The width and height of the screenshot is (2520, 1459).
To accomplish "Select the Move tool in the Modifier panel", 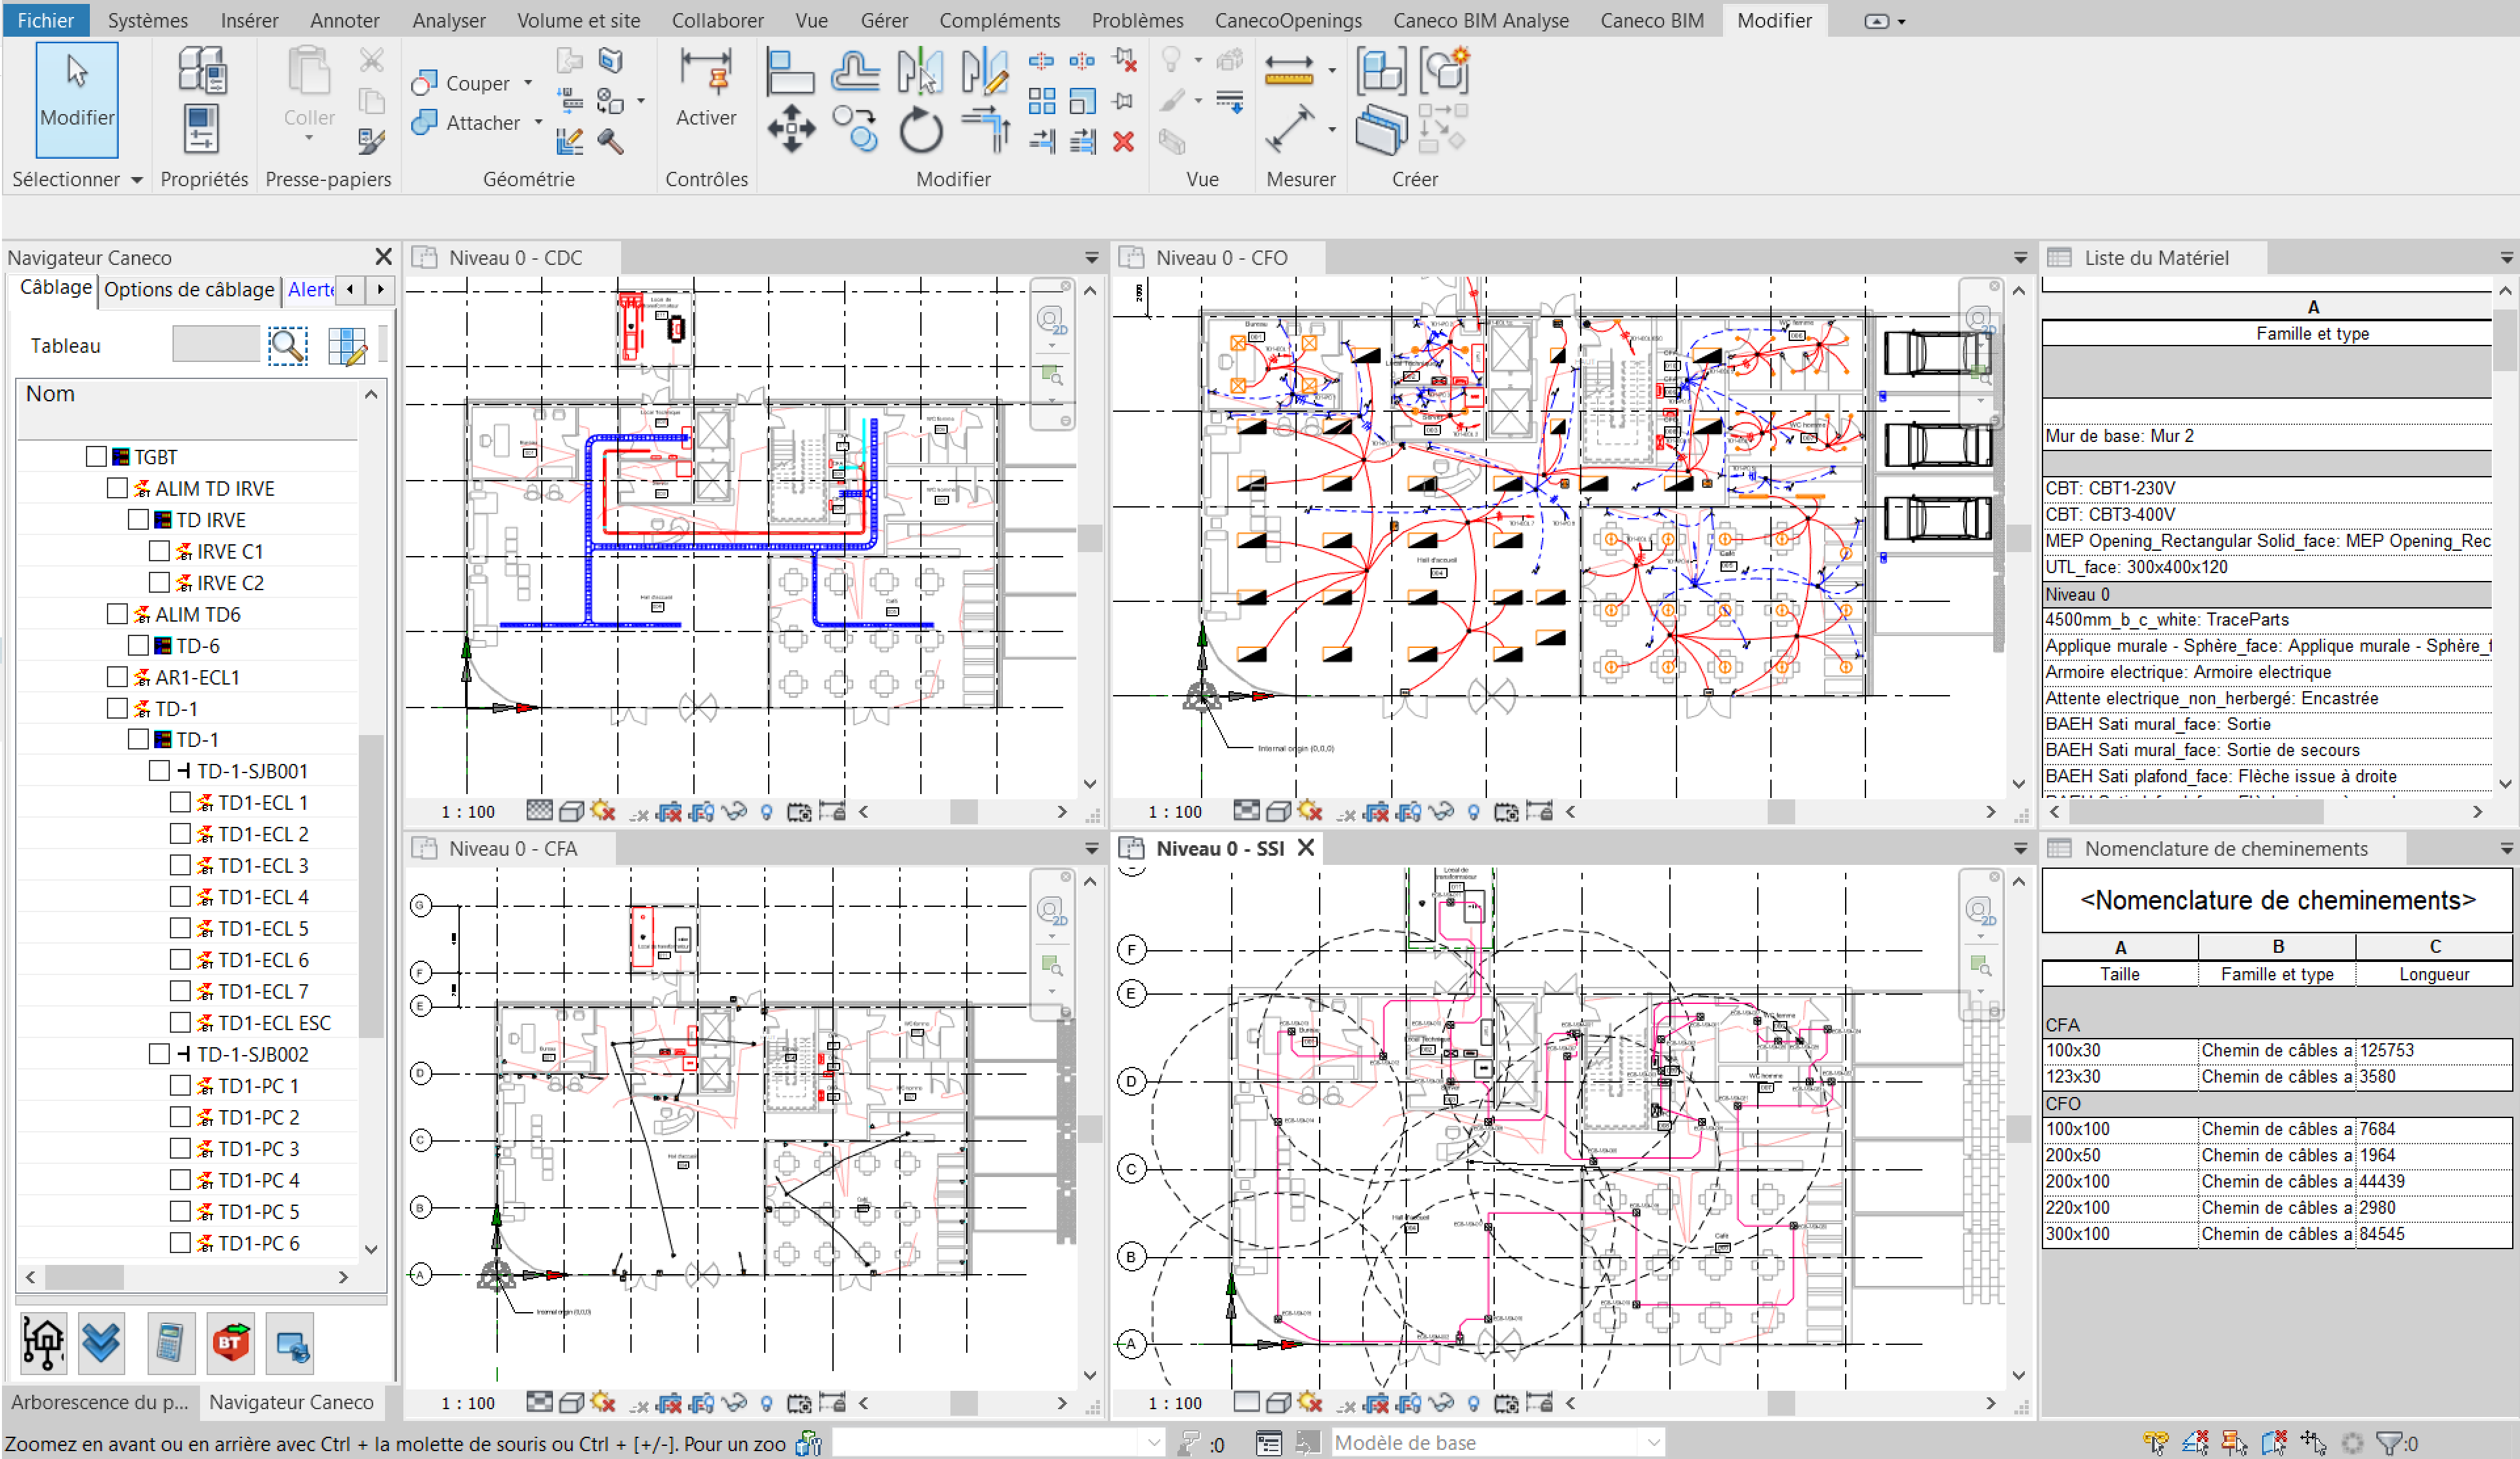I will 791,128.
